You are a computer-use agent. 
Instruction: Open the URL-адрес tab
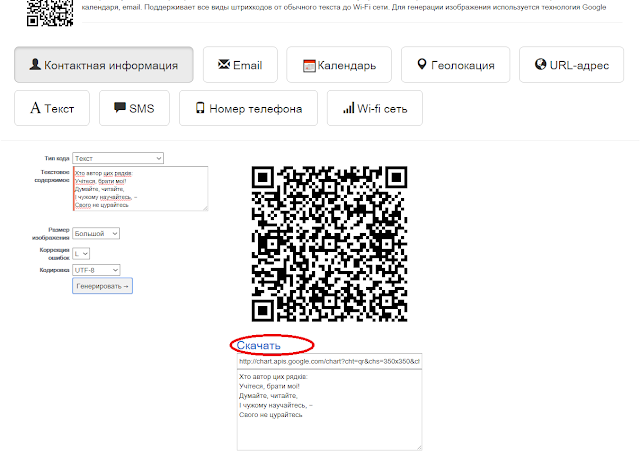click(x=571, y=65)
